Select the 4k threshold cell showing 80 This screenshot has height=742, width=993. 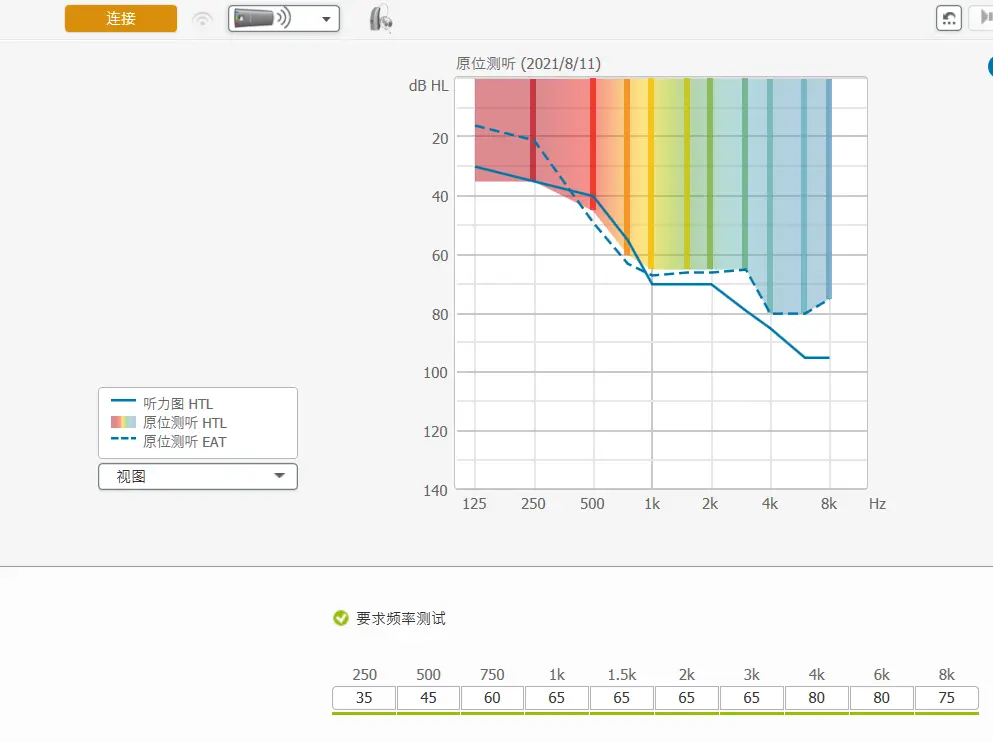[817, 698]
